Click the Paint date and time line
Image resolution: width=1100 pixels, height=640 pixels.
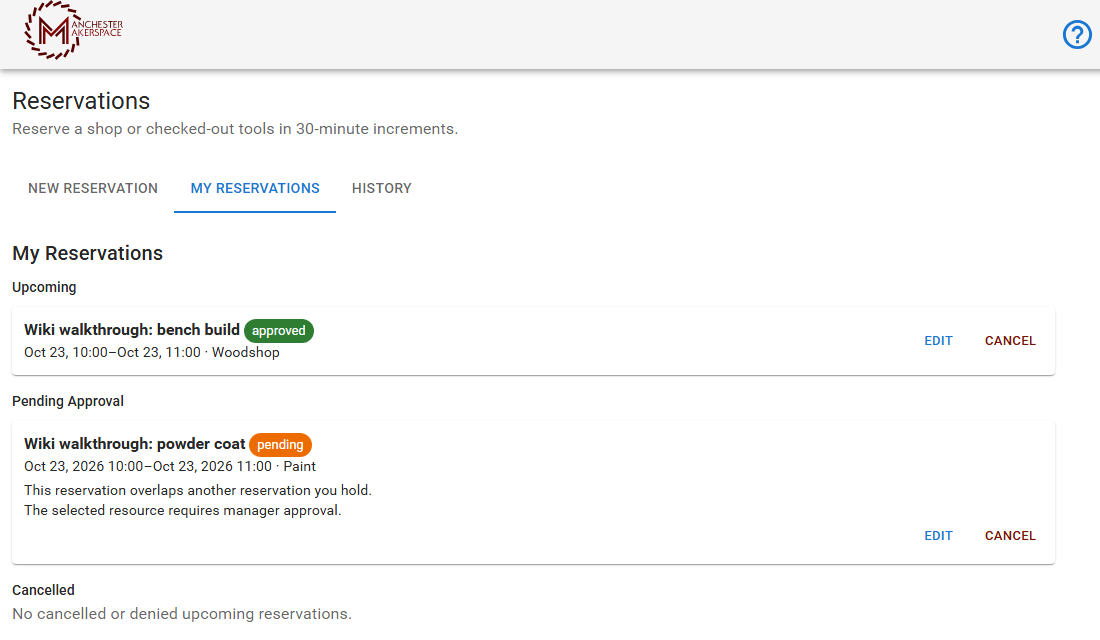(170, 466)
